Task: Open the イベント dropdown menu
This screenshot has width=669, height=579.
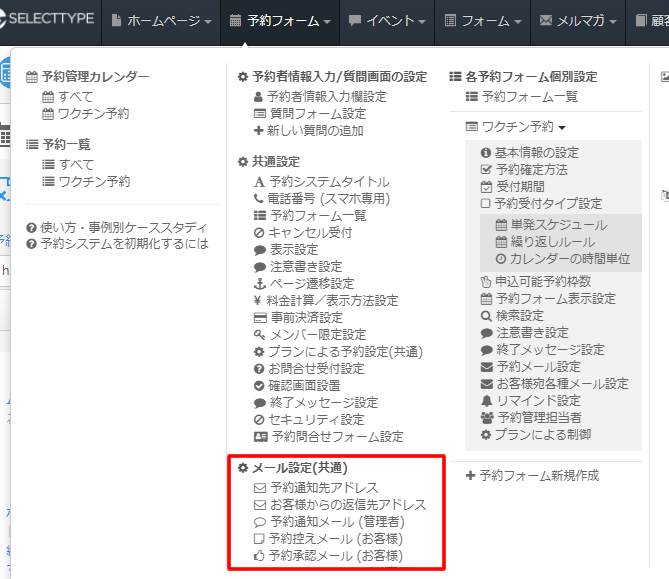Action: (386, 21)
